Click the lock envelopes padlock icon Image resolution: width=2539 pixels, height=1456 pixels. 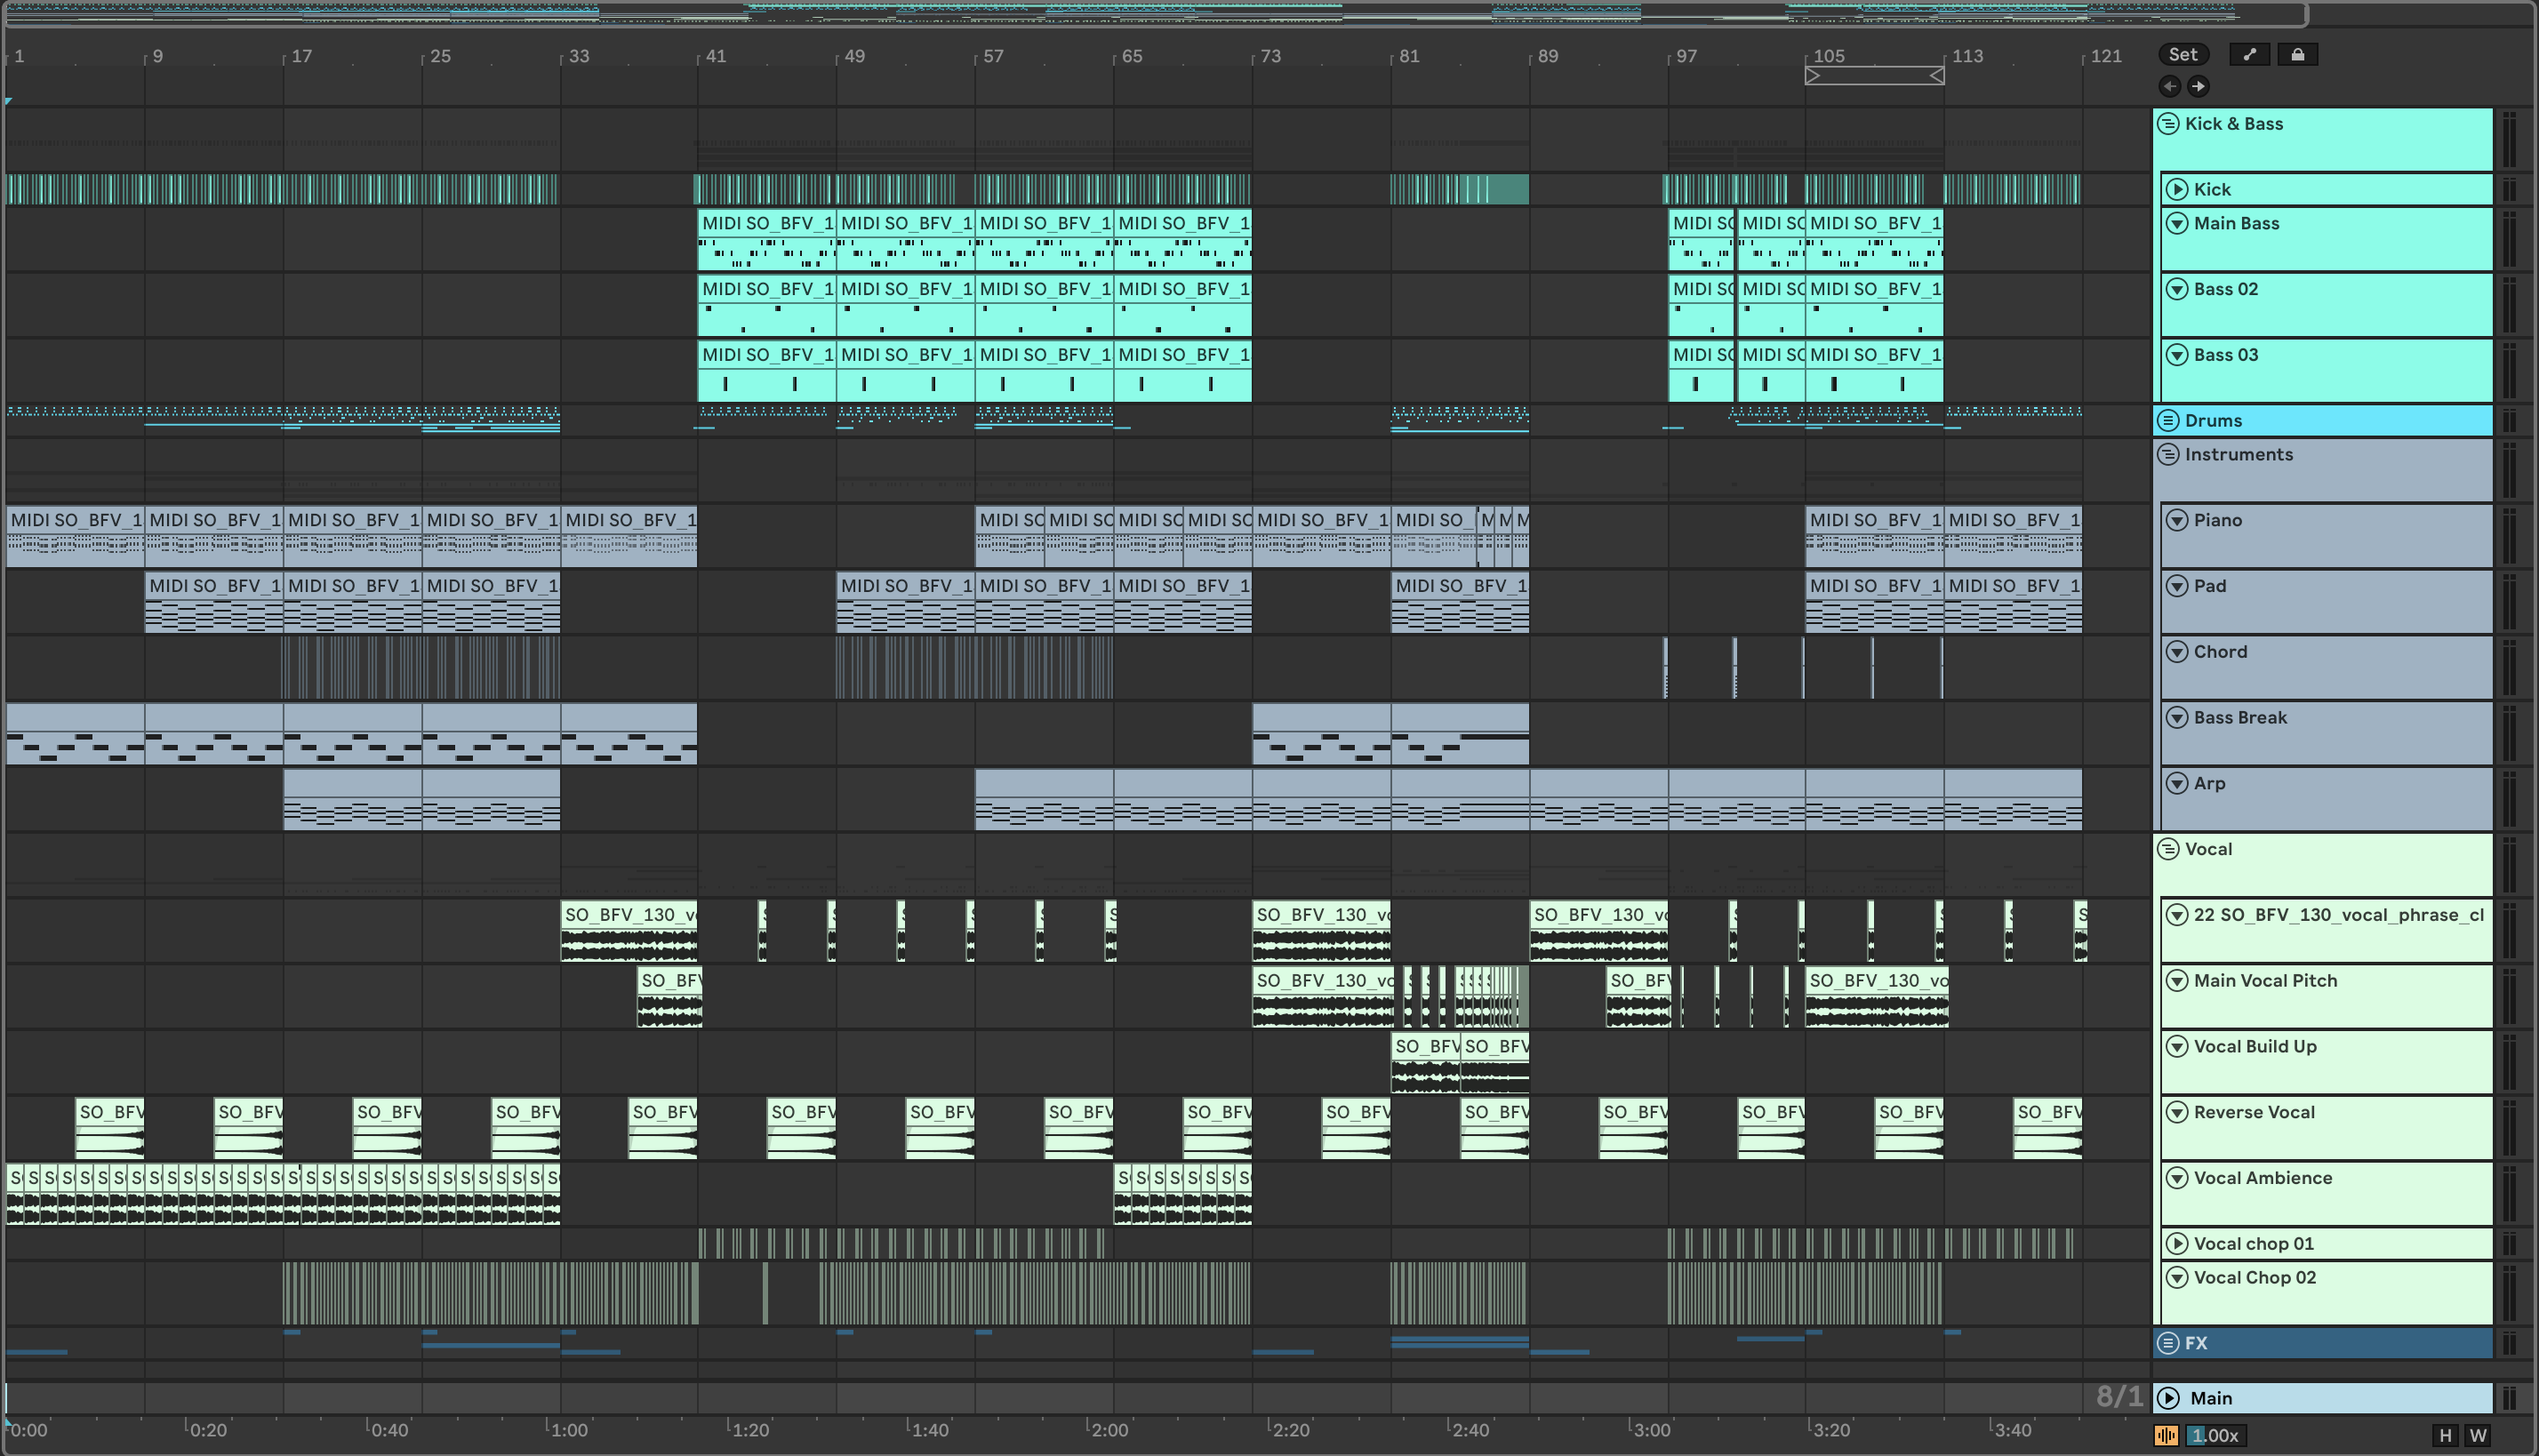[x=2298, y=55]
